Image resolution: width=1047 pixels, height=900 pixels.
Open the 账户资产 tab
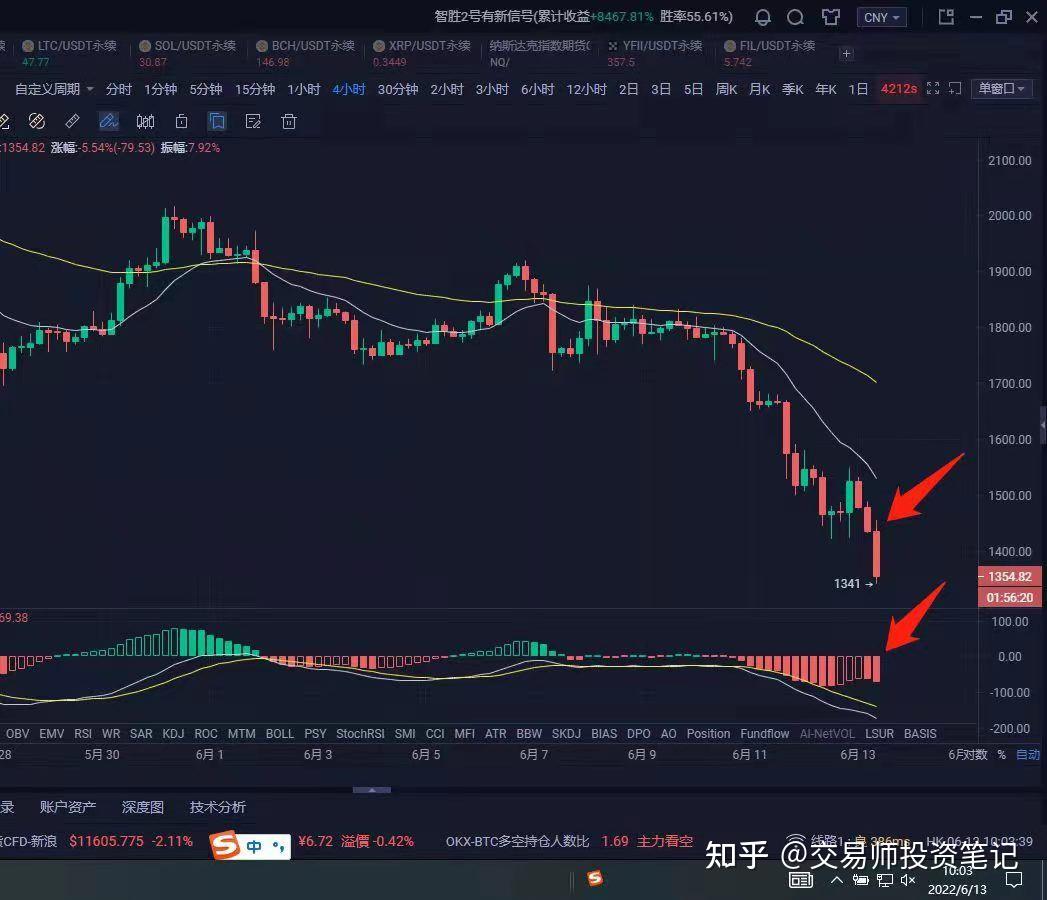pyautogui.click(x=67, y=807)
